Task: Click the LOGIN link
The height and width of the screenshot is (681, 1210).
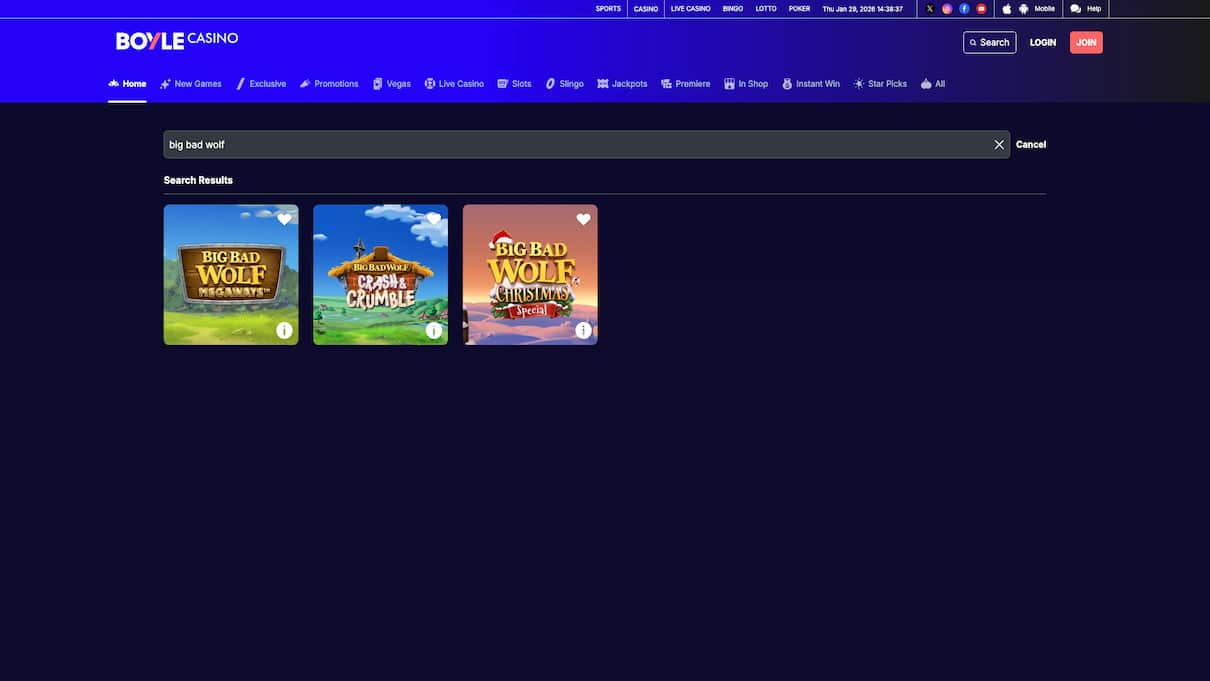Action: pos(1043,41)
